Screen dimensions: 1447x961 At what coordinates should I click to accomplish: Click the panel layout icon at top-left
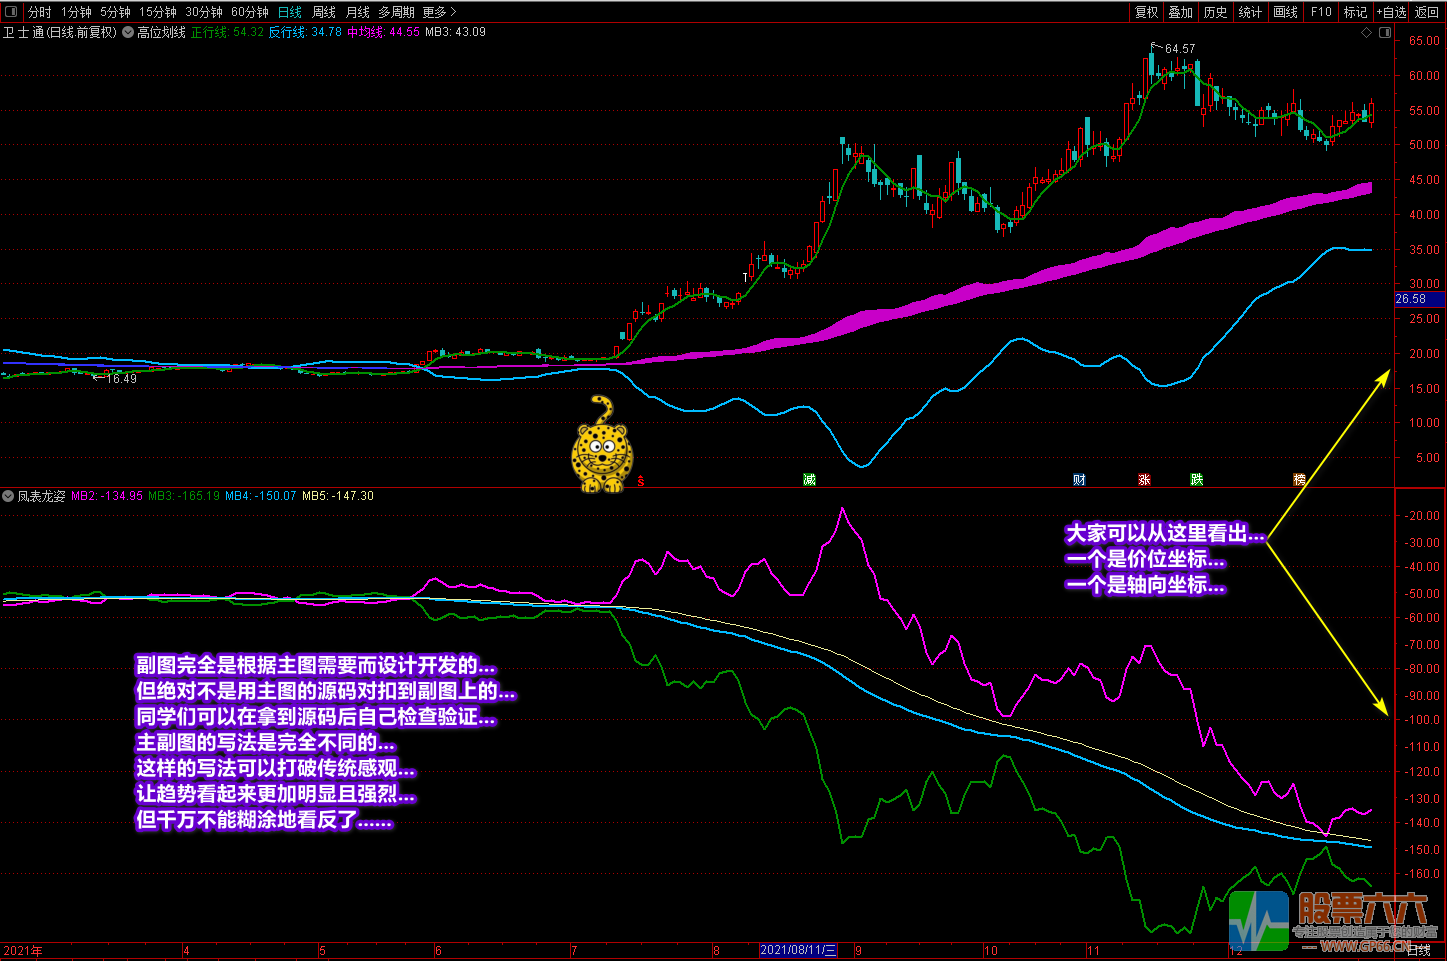click(11, 12)
